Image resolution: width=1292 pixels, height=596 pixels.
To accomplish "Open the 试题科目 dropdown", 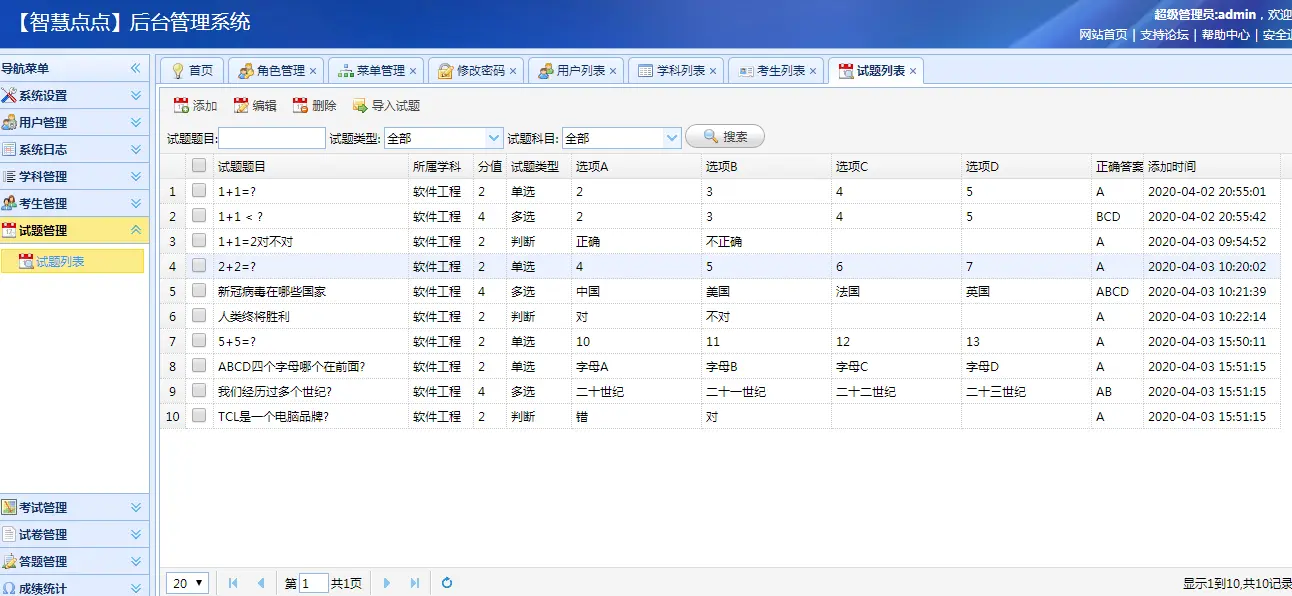I will pyautogui.click(x=672, y=138).
